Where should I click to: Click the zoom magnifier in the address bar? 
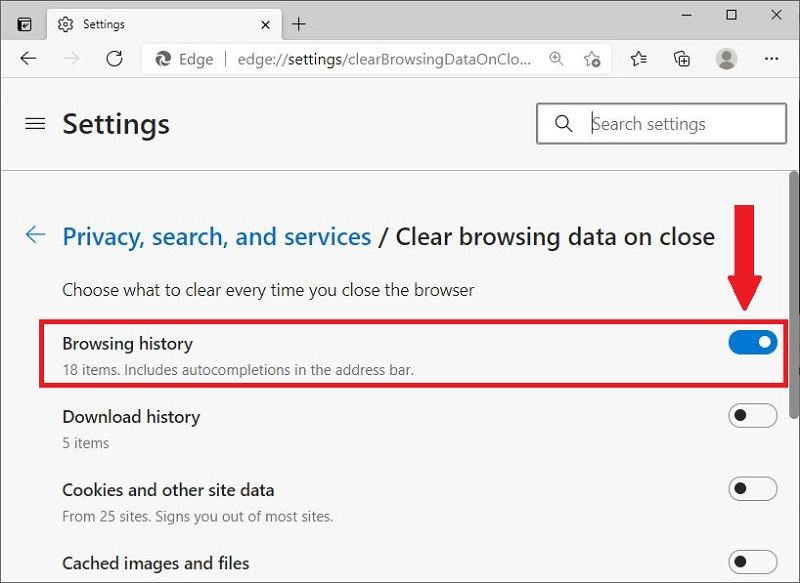tap(556, 59)
